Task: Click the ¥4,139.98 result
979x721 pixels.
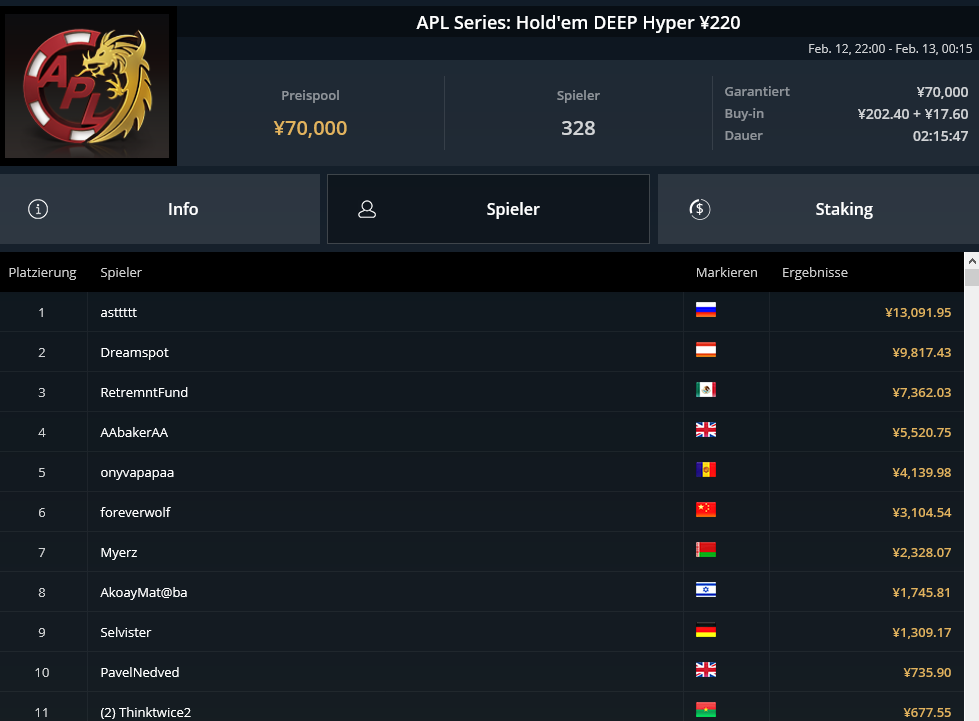Action: pyautogui.click(x=922, y=473)
